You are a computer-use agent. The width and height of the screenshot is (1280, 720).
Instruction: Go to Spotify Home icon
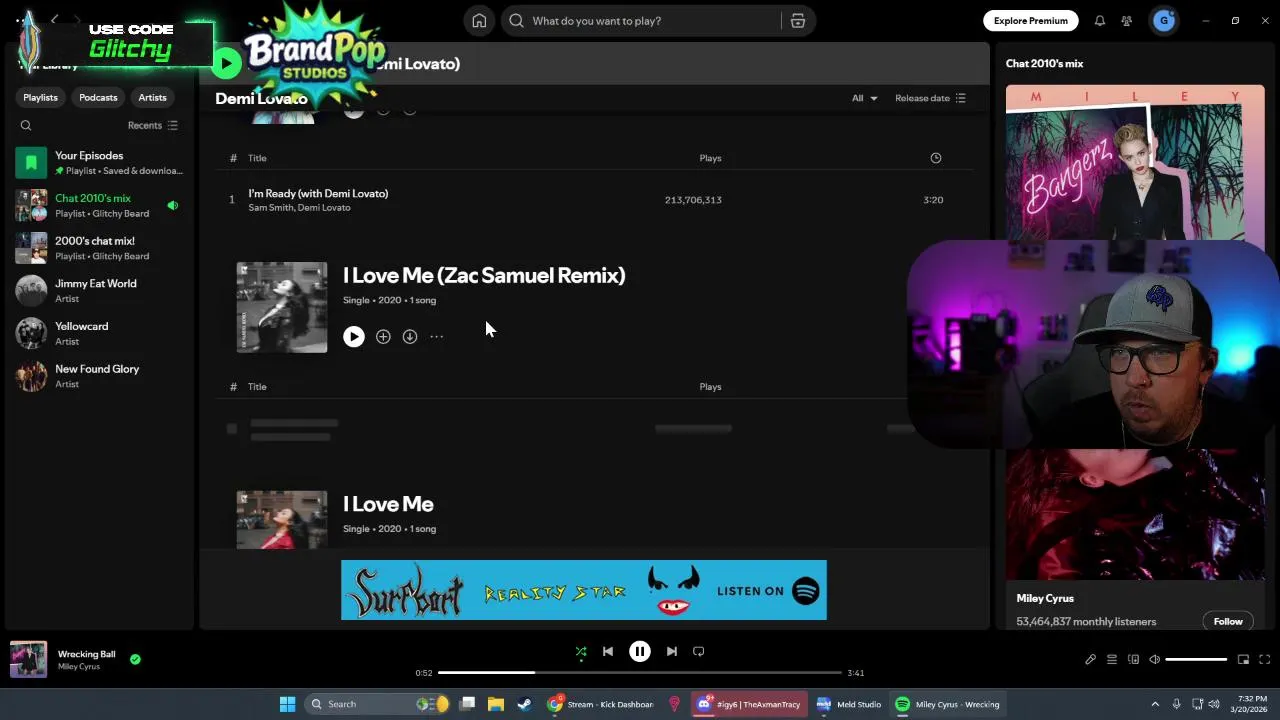pos(479,21)
